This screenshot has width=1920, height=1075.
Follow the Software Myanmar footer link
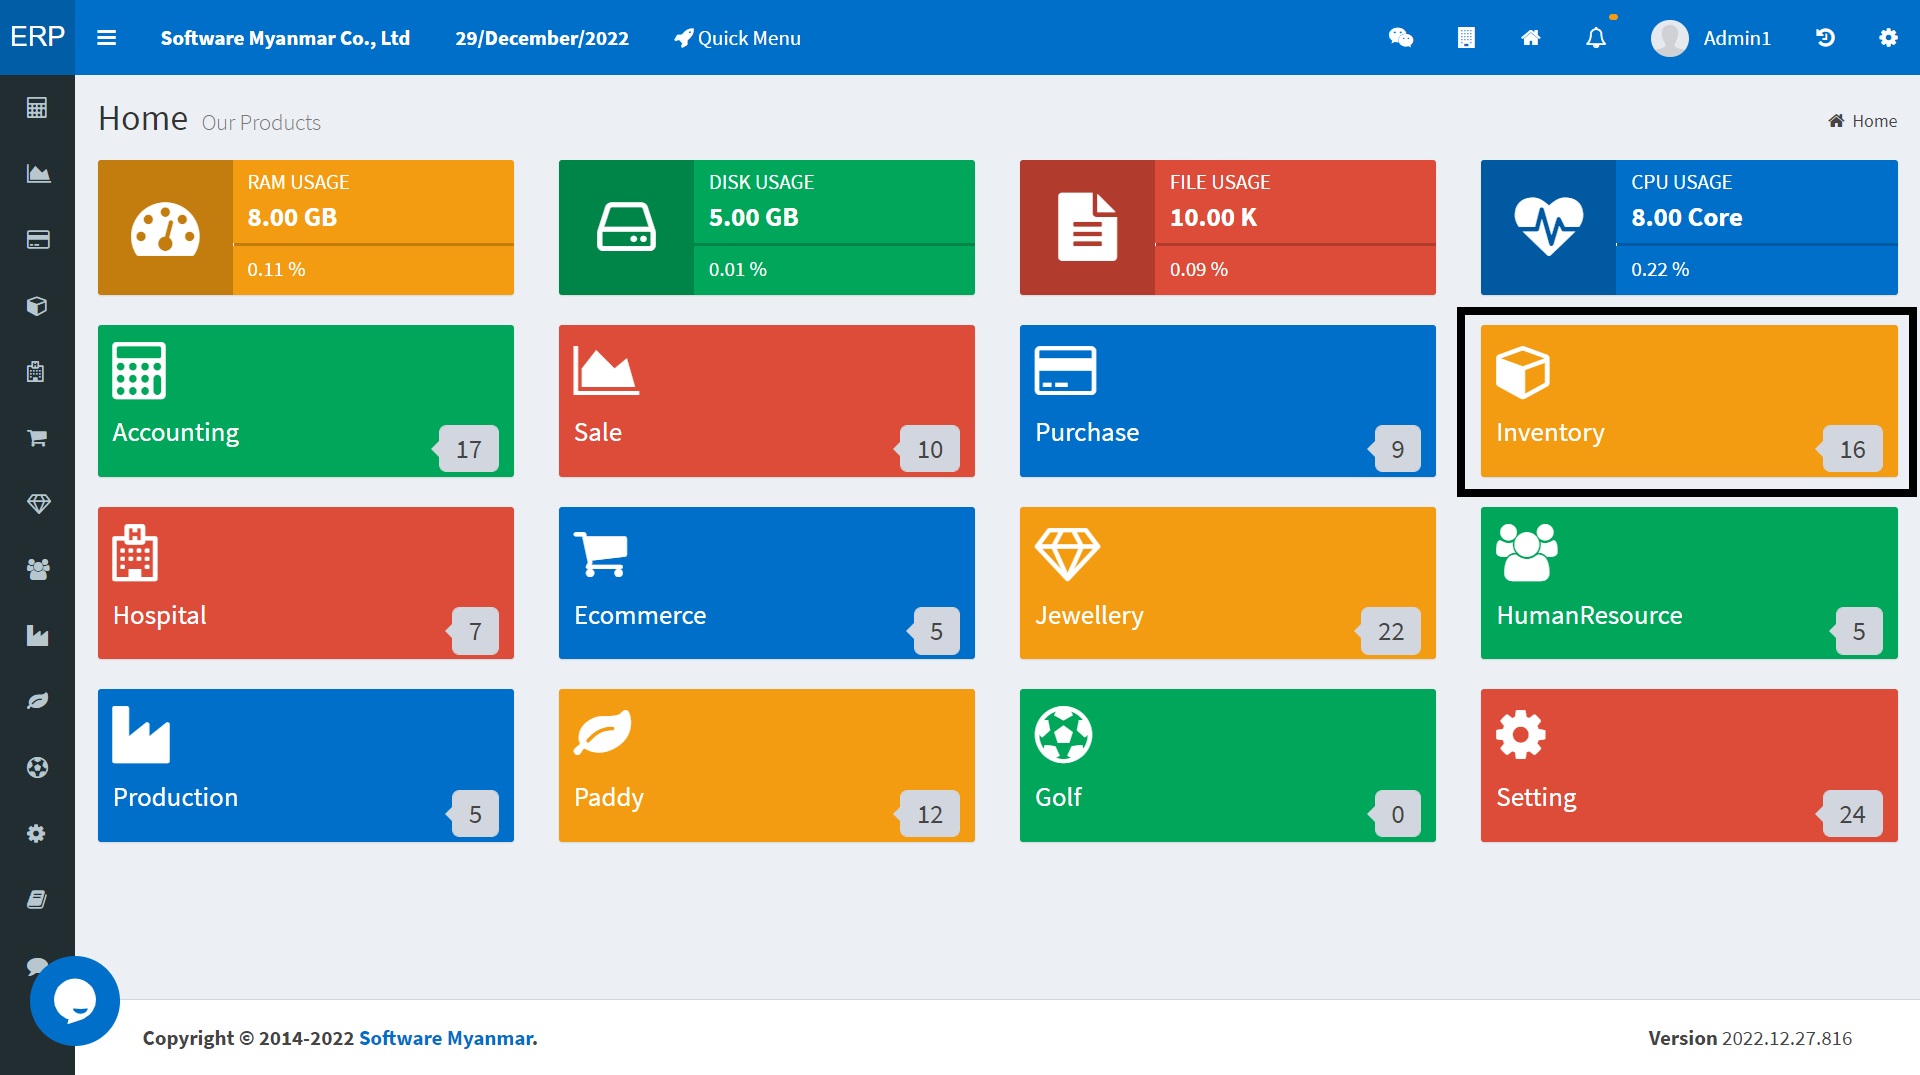(448, 1038)
